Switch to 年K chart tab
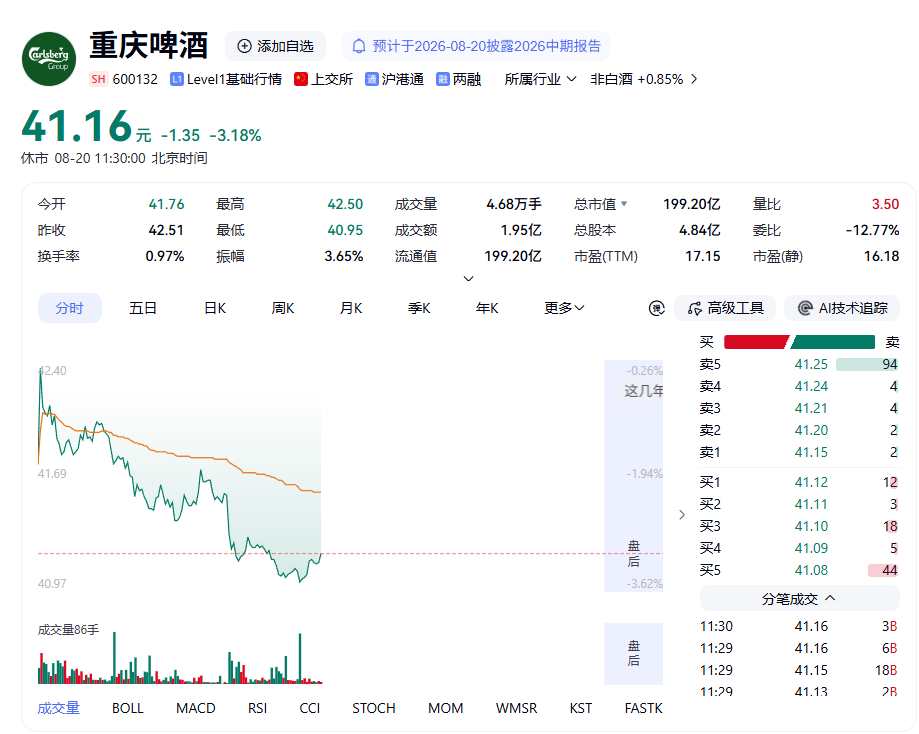Image resolution: width=919 pixels, height=734 pixels. (x=487, y=308)
